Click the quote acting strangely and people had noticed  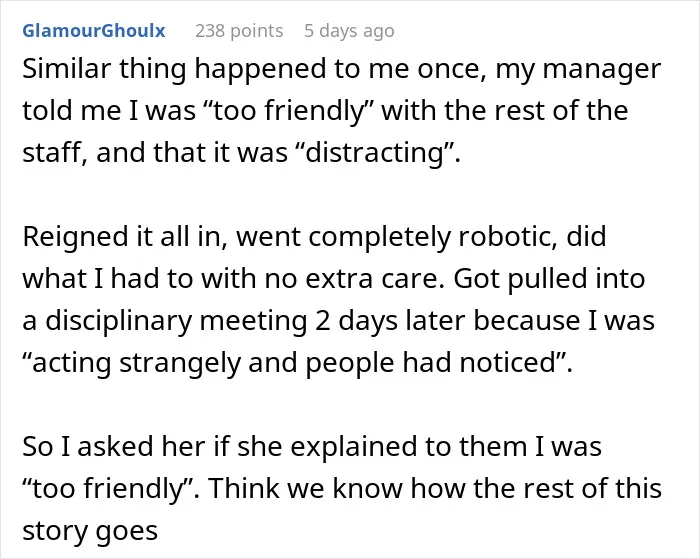296,362
